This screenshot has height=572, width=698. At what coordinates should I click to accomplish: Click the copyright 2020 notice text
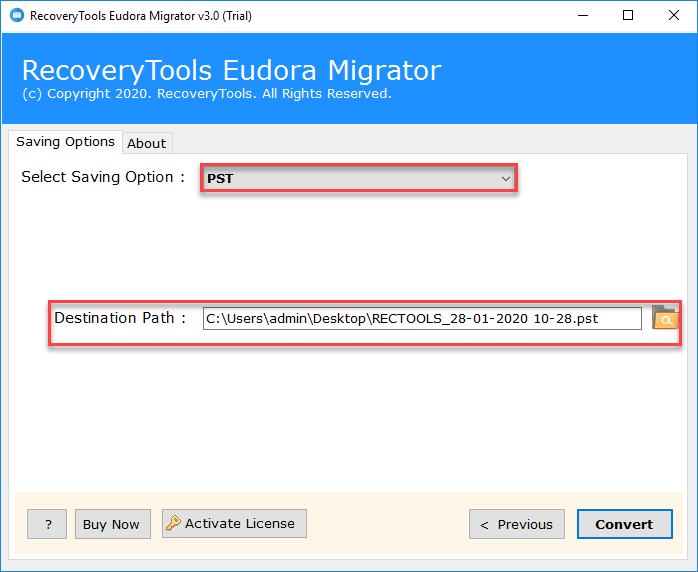[207, 94]
